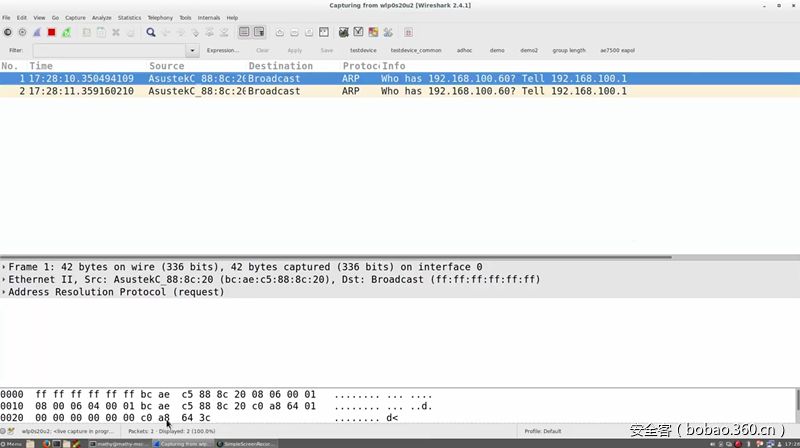Select packet 2 at 17:28:11.359160210
Screen dimensions: 800x448
[400, 91]
